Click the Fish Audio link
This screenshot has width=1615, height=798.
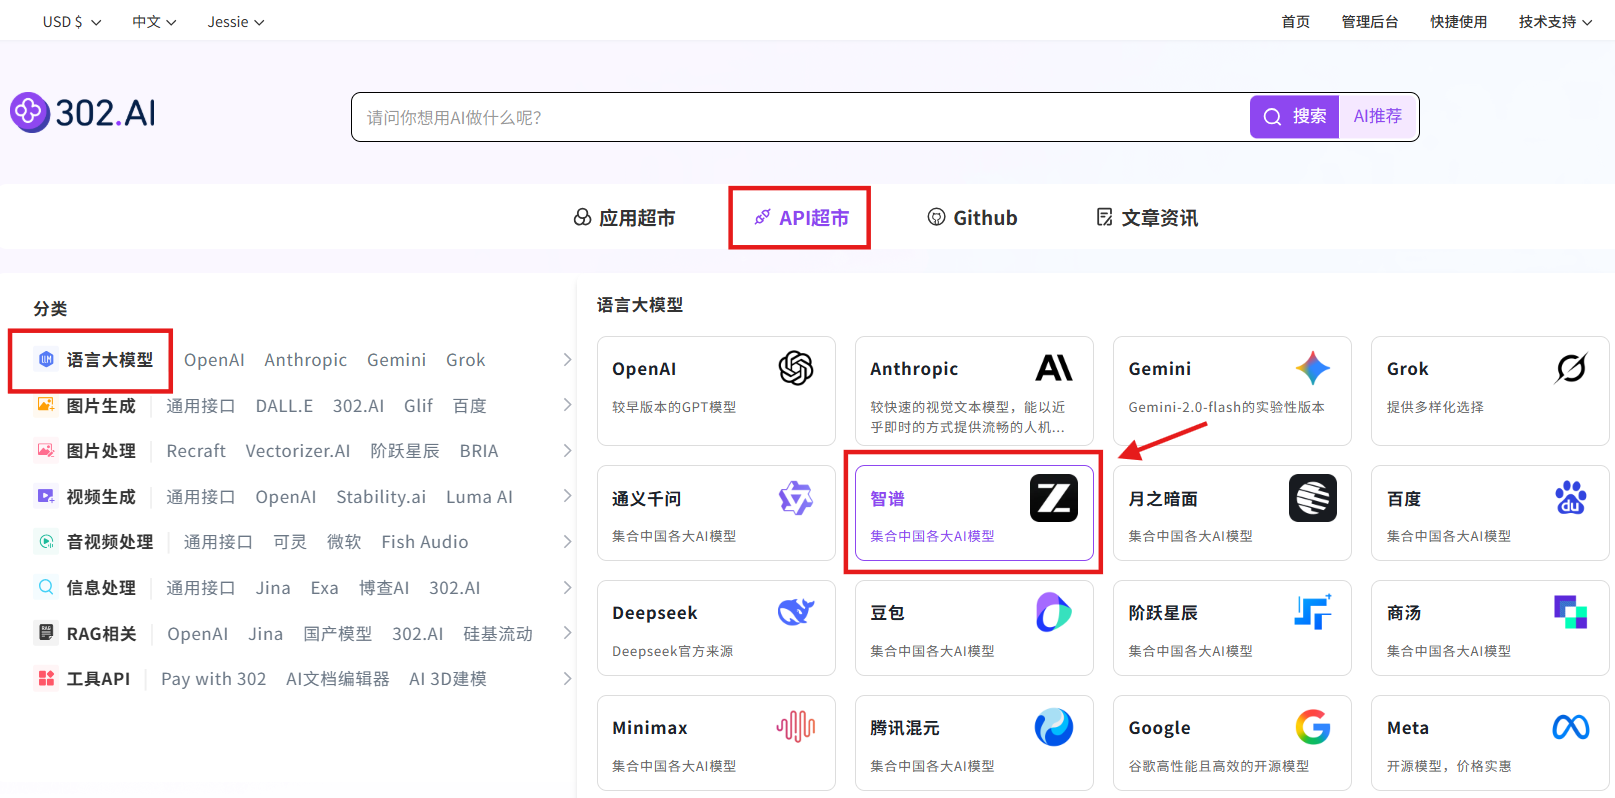coord(424,541)
